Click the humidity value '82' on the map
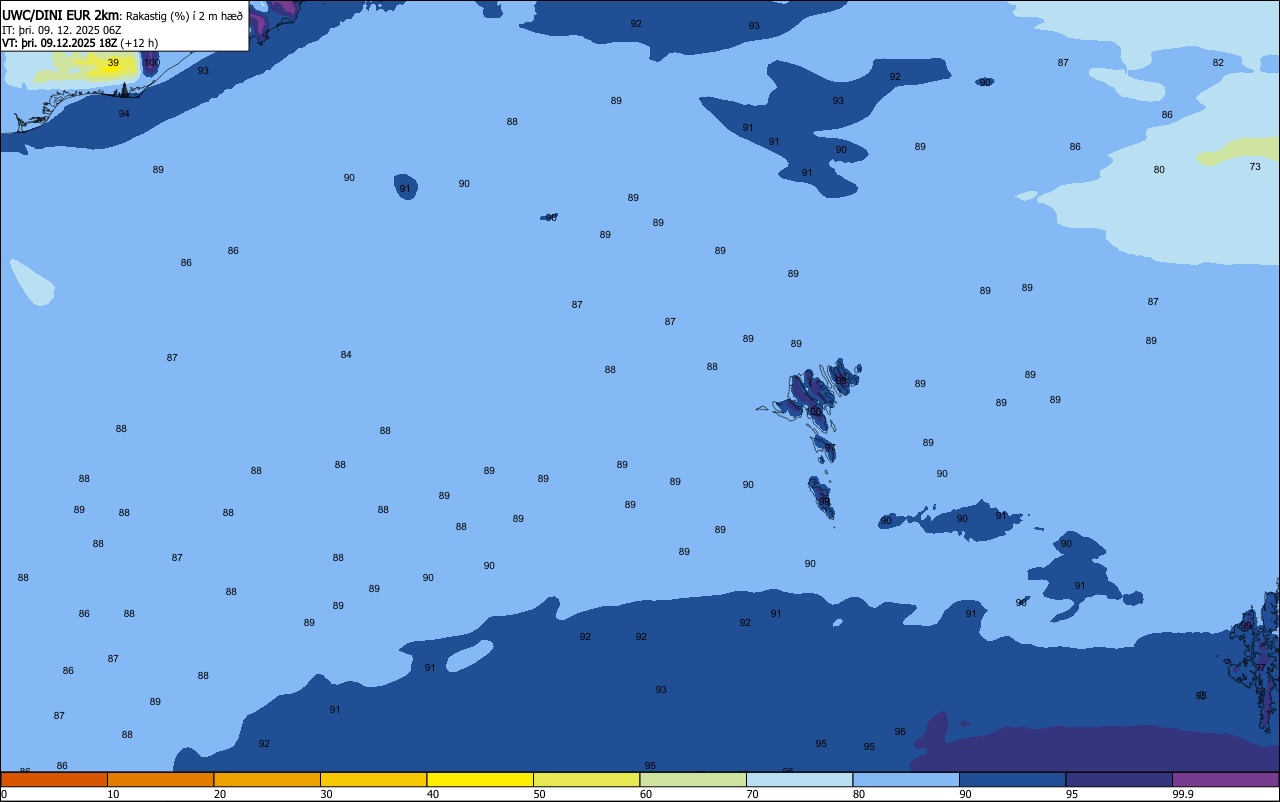The image size is (1280, 802). click(1218, 63)
